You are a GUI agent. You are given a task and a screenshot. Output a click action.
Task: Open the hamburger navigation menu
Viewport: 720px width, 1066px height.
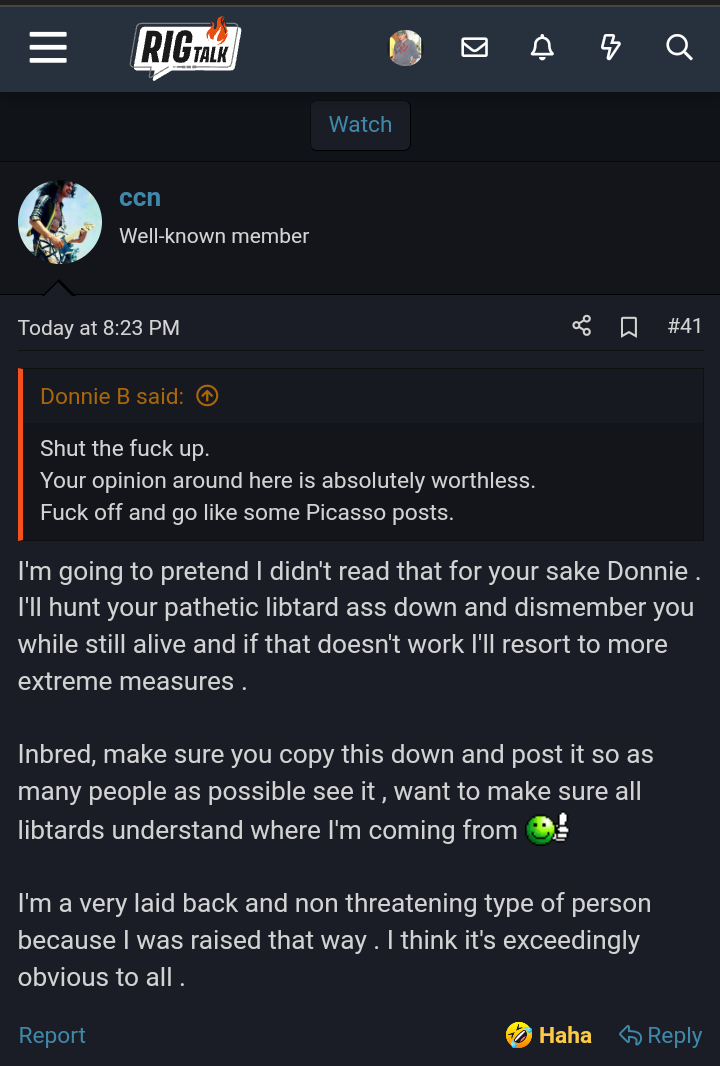(x=48, y=47)
